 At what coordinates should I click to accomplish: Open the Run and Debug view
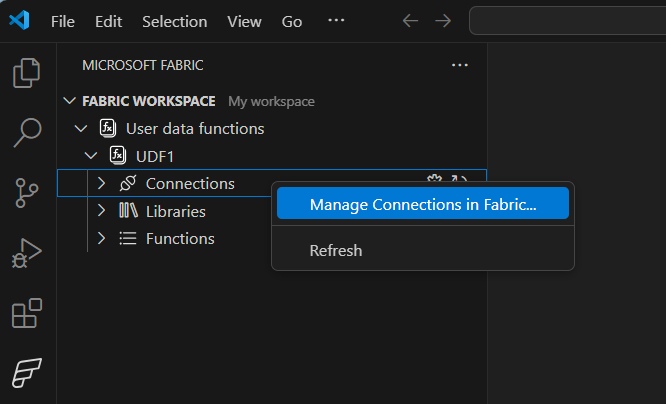[x=27, y=251]
